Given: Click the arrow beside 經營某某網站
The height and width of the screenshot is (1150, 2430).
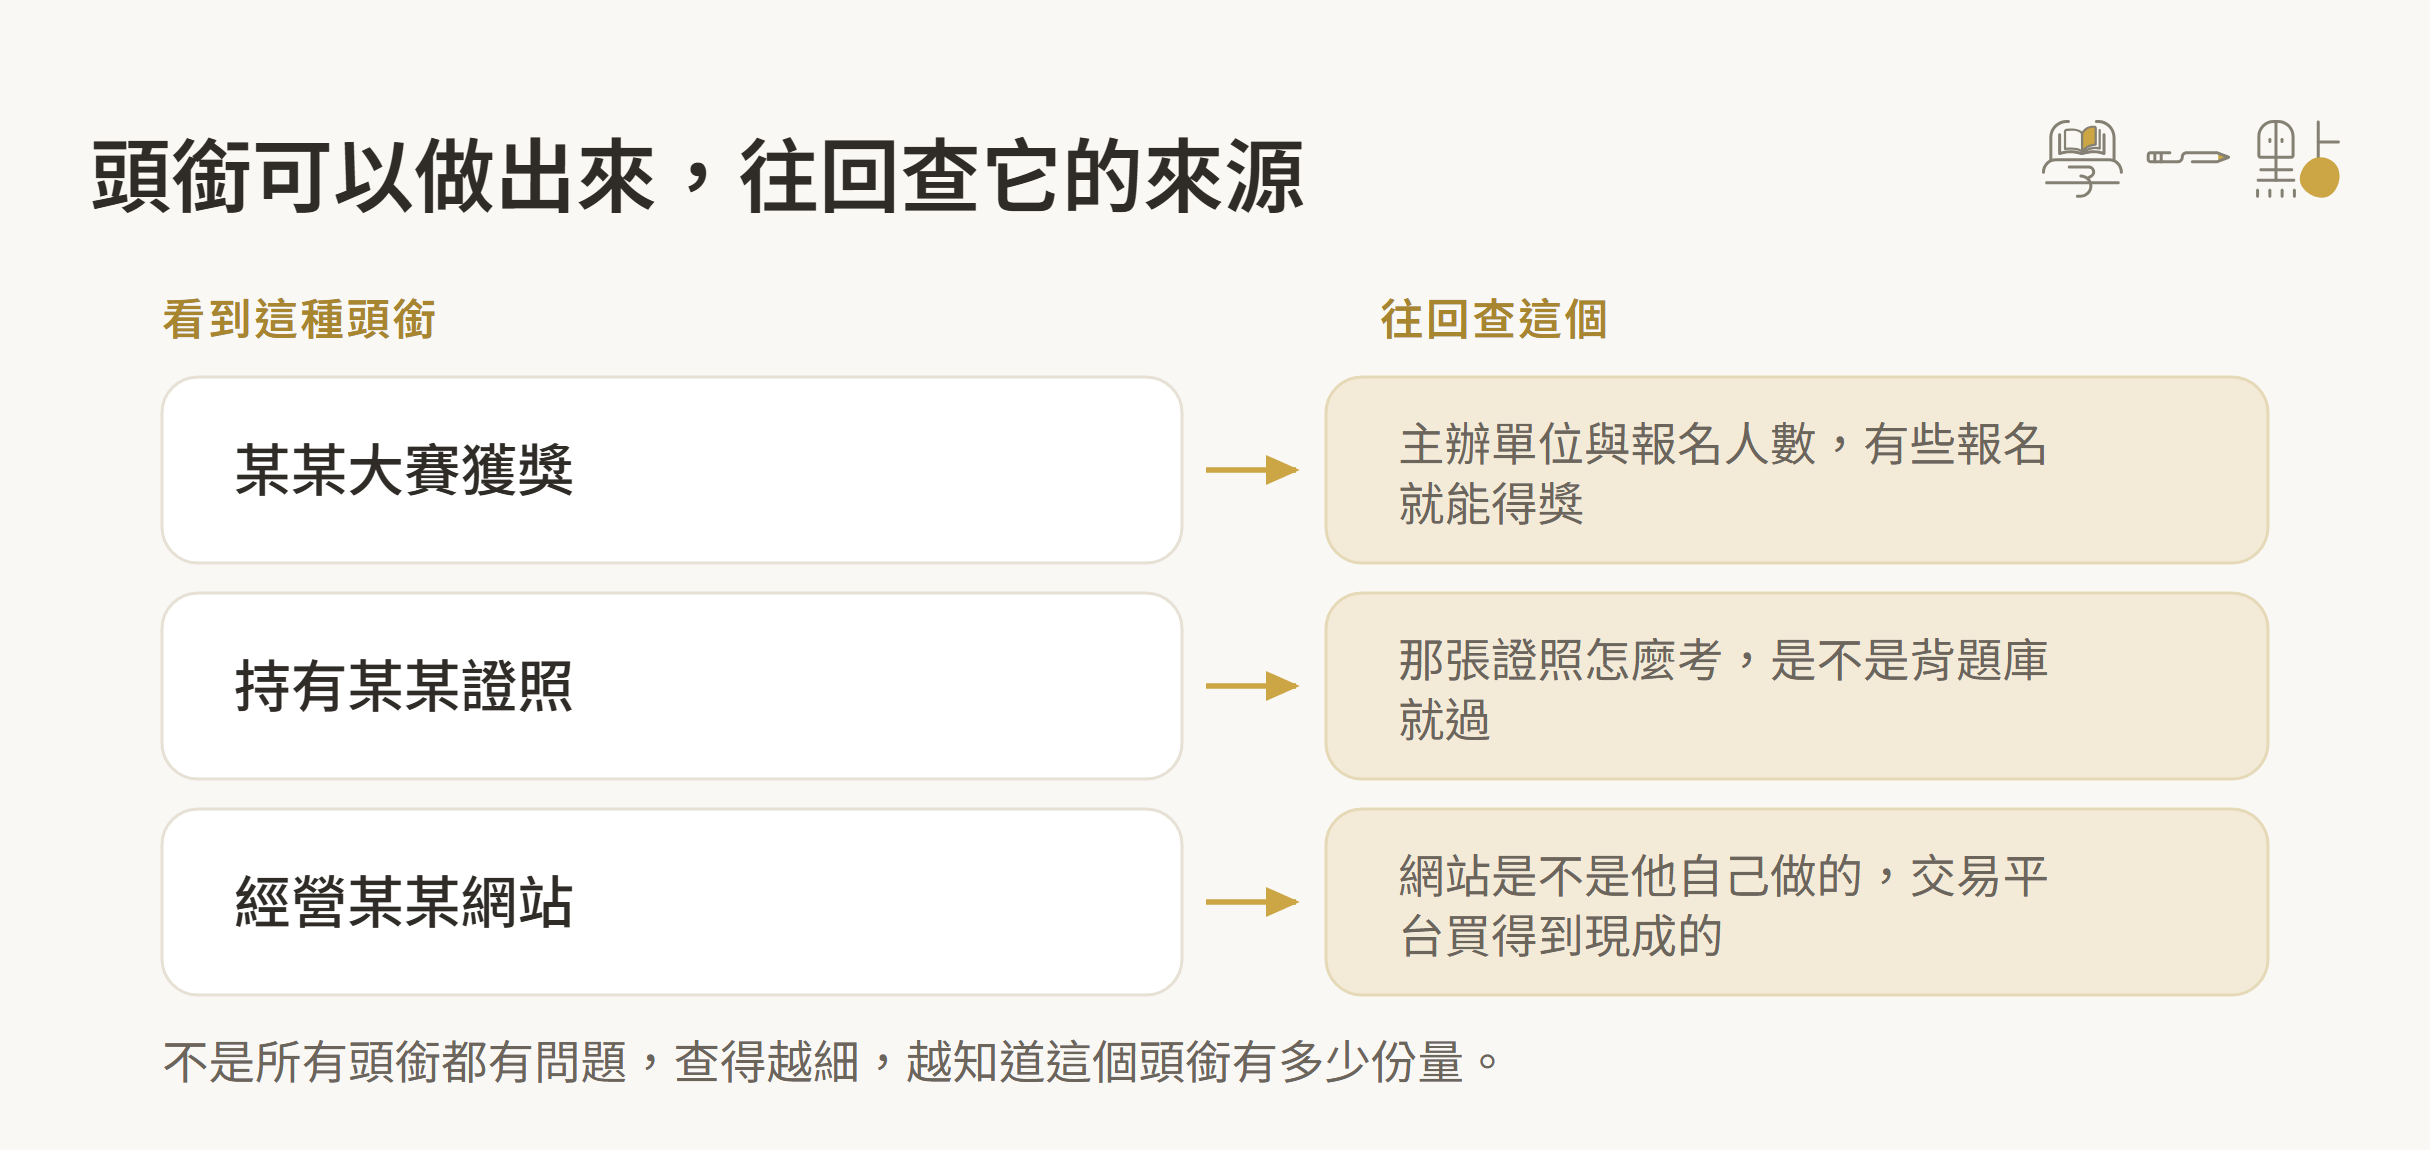Looking at the screenshot, I should pyautogui.click(x=1252, y=902).
